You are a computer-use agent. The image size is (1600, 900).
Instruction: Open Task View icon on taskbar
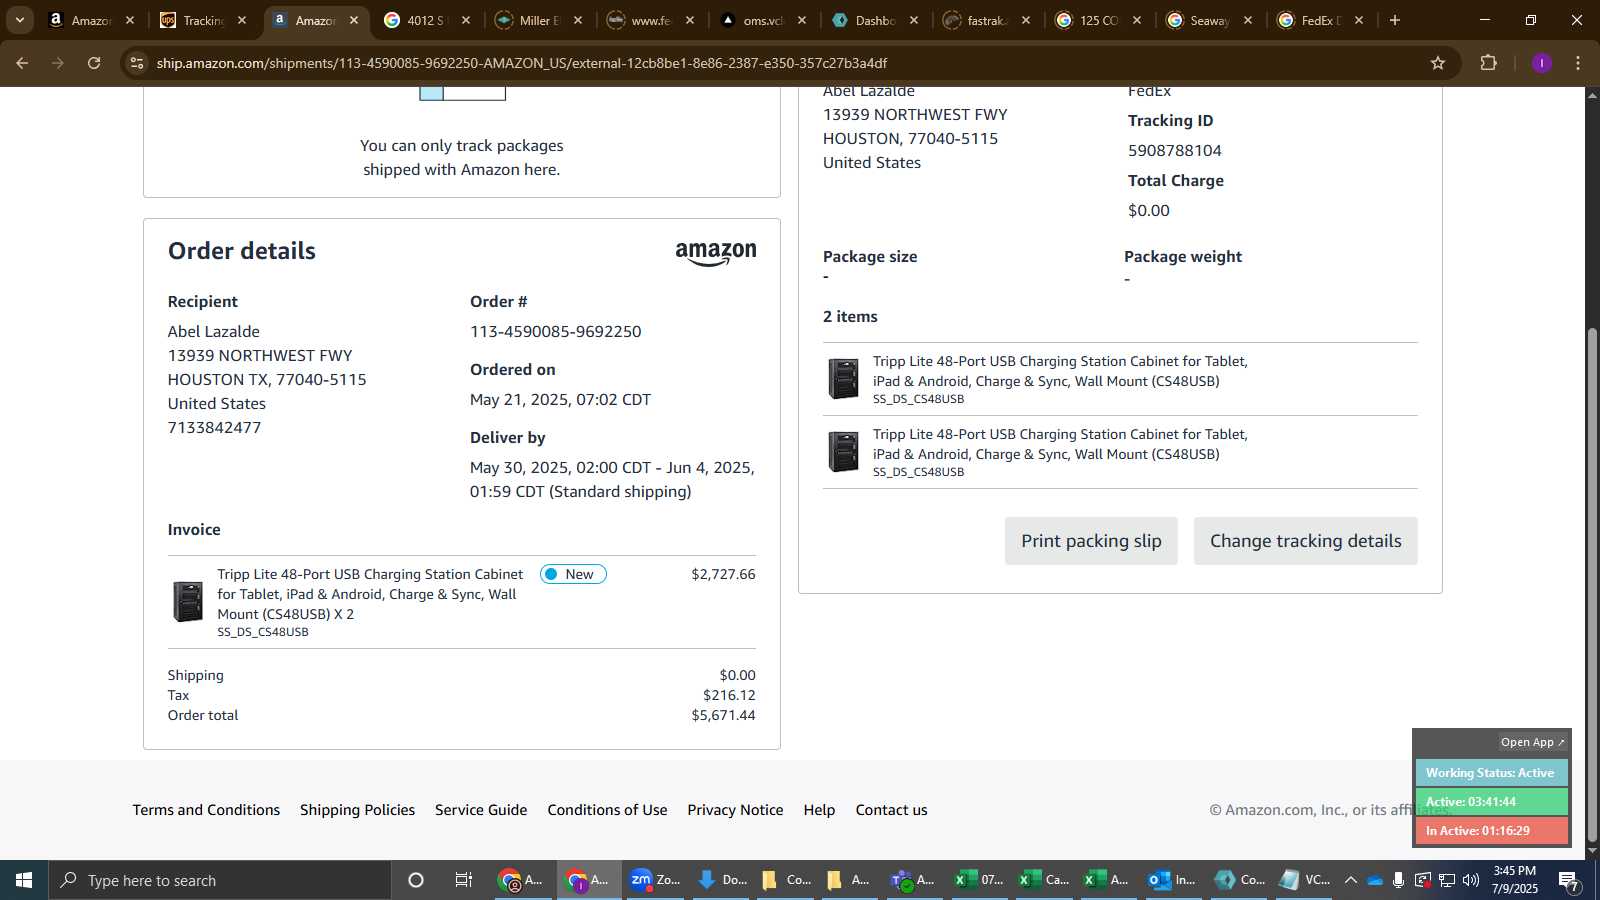click(x=464, y=880)
